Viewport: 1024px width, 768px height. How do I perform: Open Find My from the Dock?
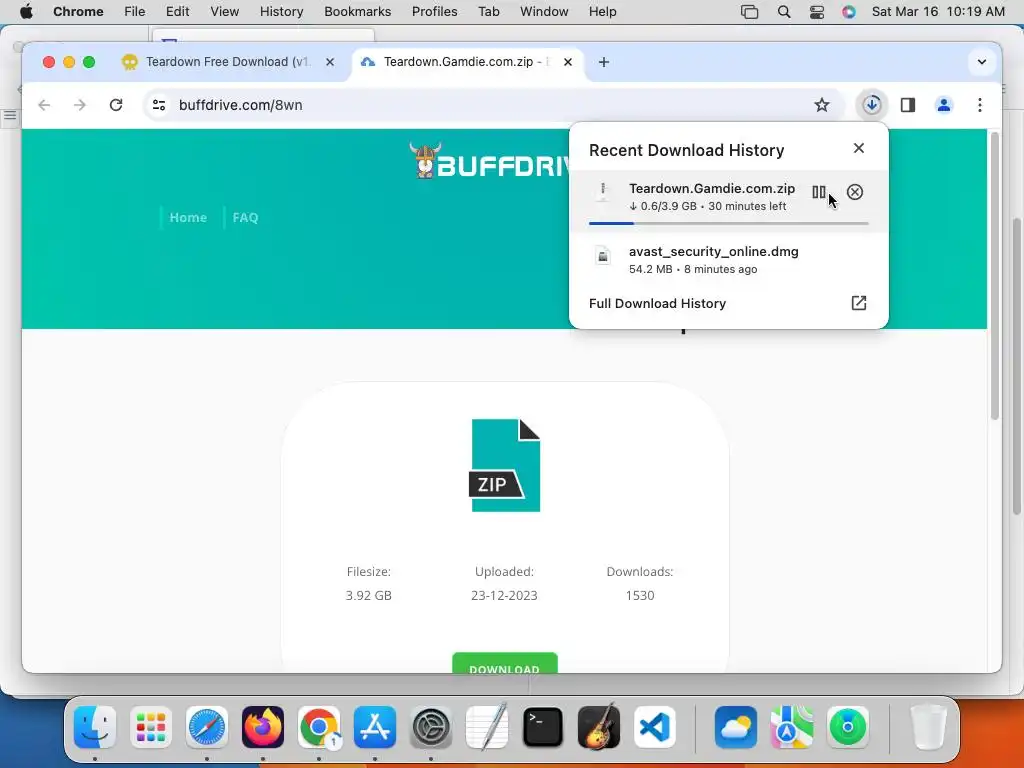click(848, 727)
